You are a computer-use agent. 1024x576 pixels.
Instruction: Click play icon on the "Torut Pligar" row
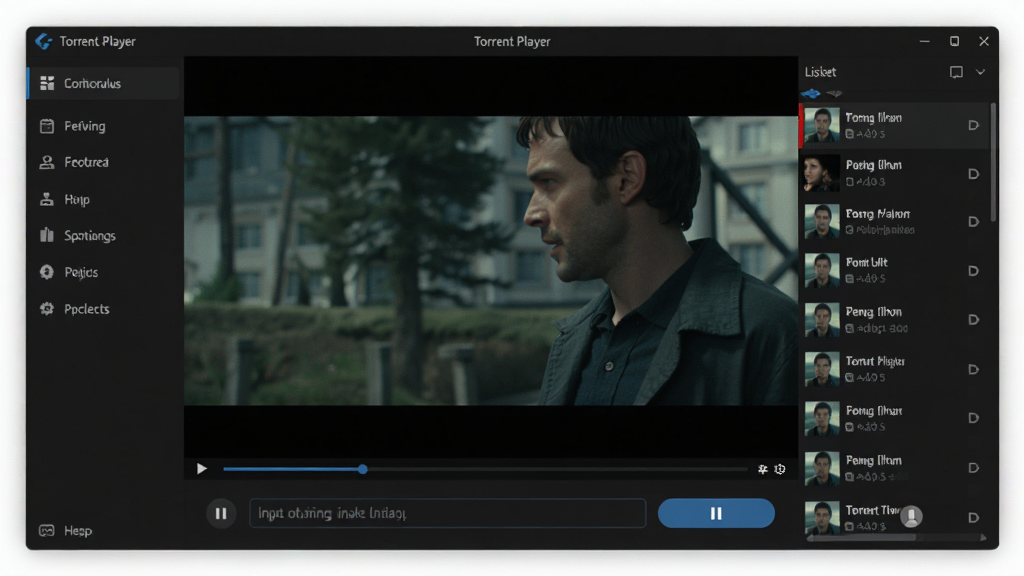point(973,370)
